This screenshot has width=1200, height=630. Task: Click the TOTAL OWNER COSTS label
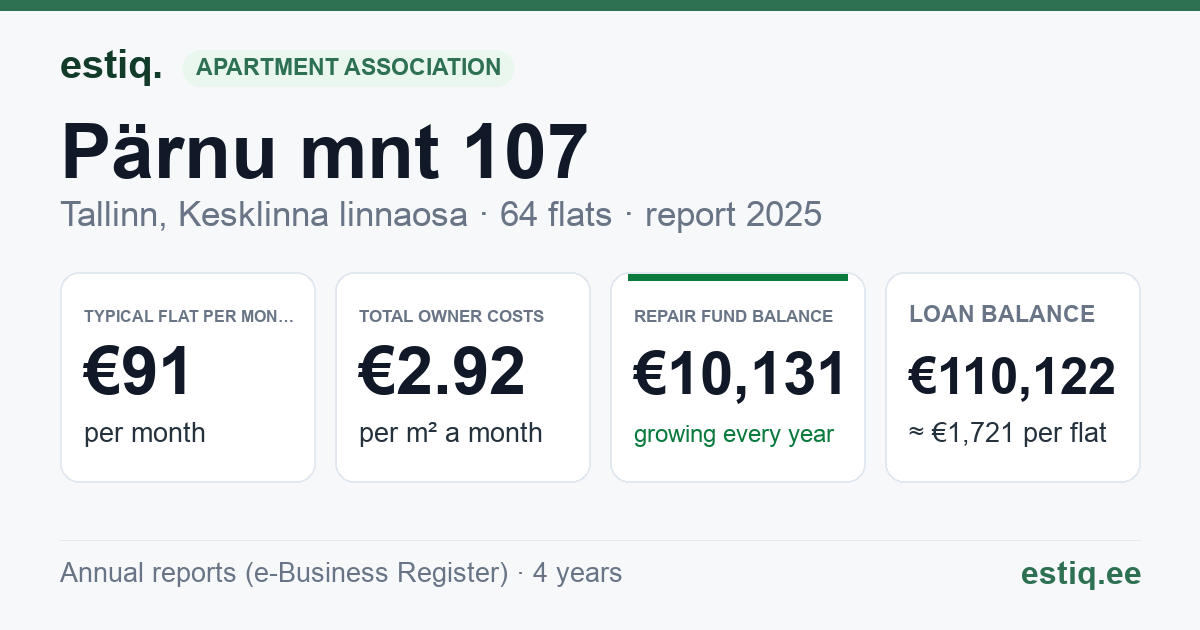tap(452, 316)
